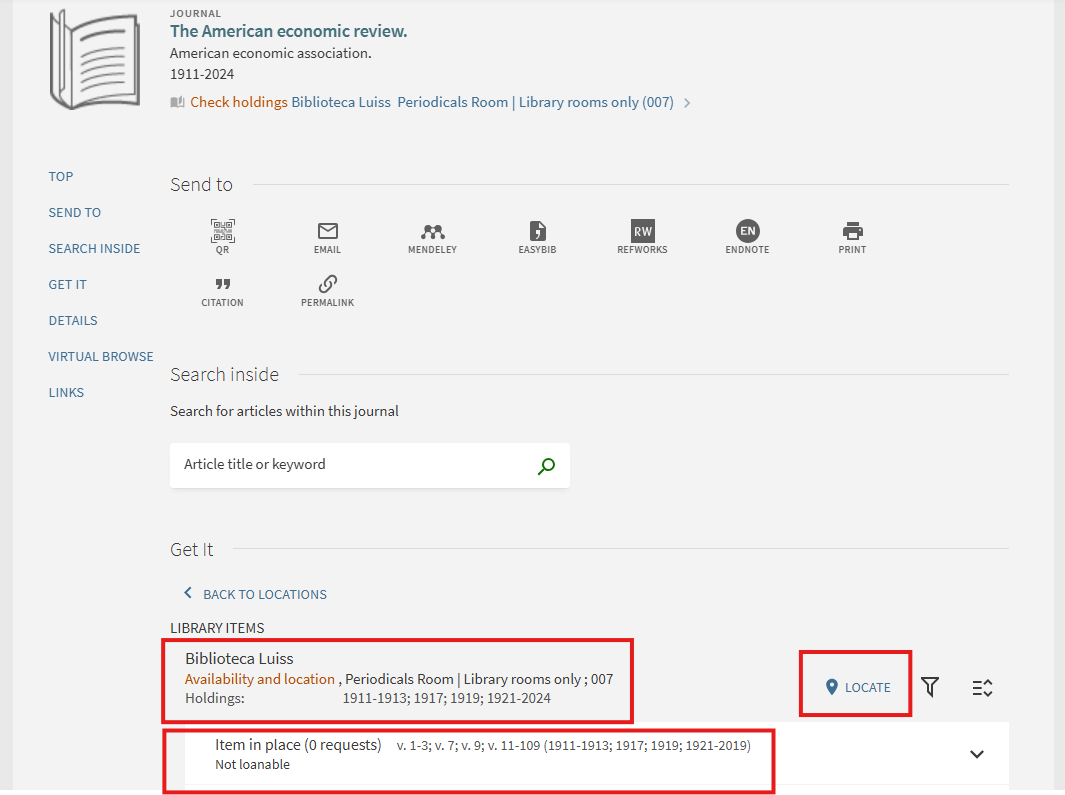Screen dimensions: 1065x795
Task: Copy the Permalink for this journal
Action: point(327,285)
